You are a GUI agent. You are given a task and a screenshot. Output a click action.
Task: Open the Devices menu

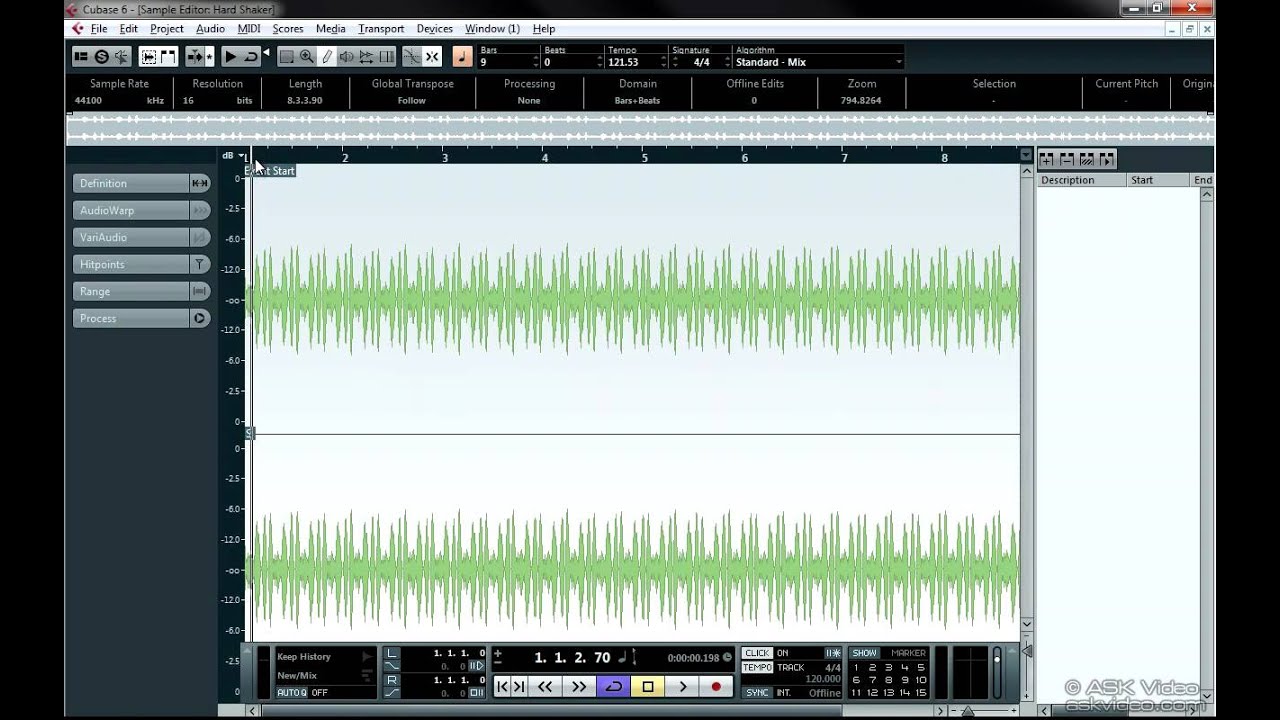pos(435,29)
